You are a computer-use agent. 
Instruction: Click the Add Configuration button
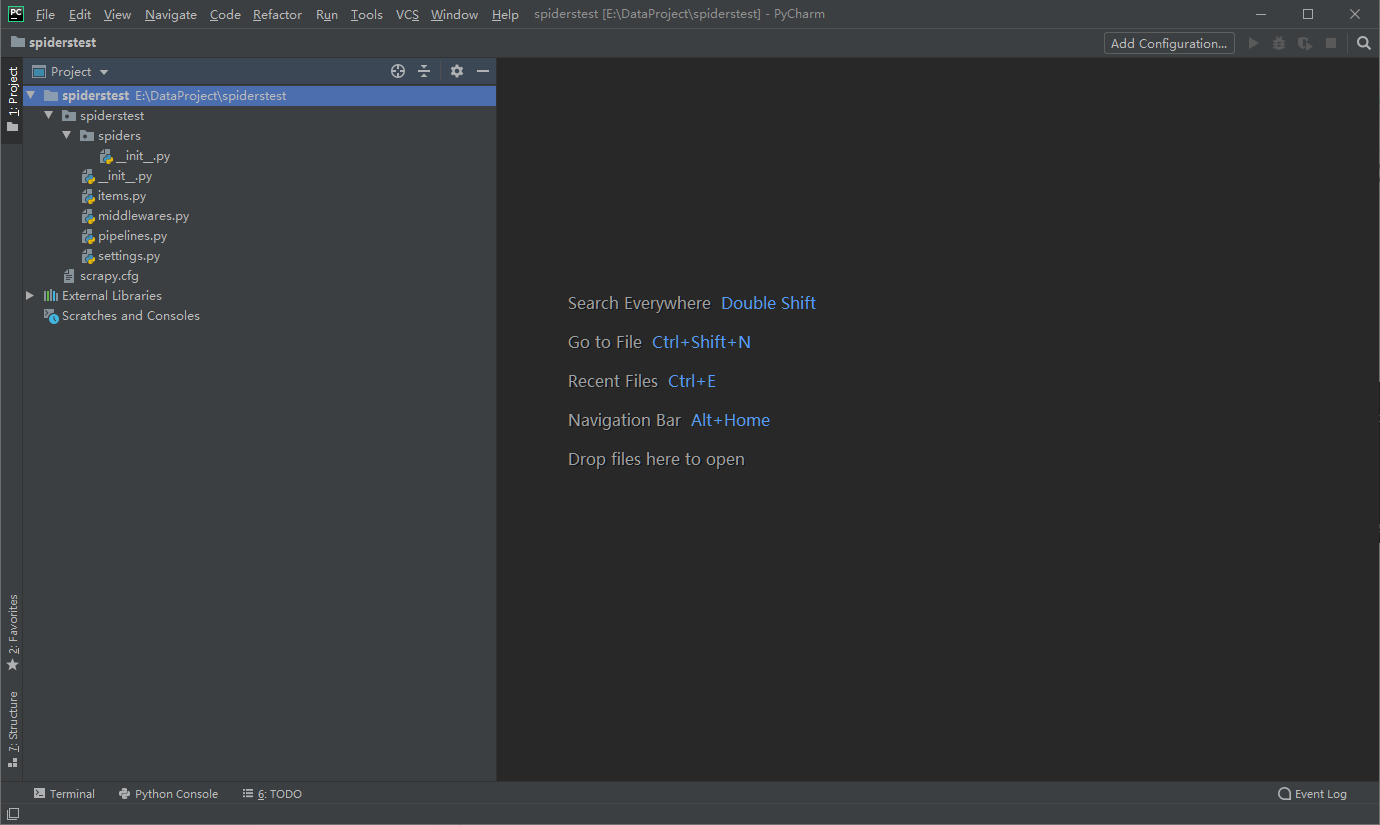pos(1169,43)
